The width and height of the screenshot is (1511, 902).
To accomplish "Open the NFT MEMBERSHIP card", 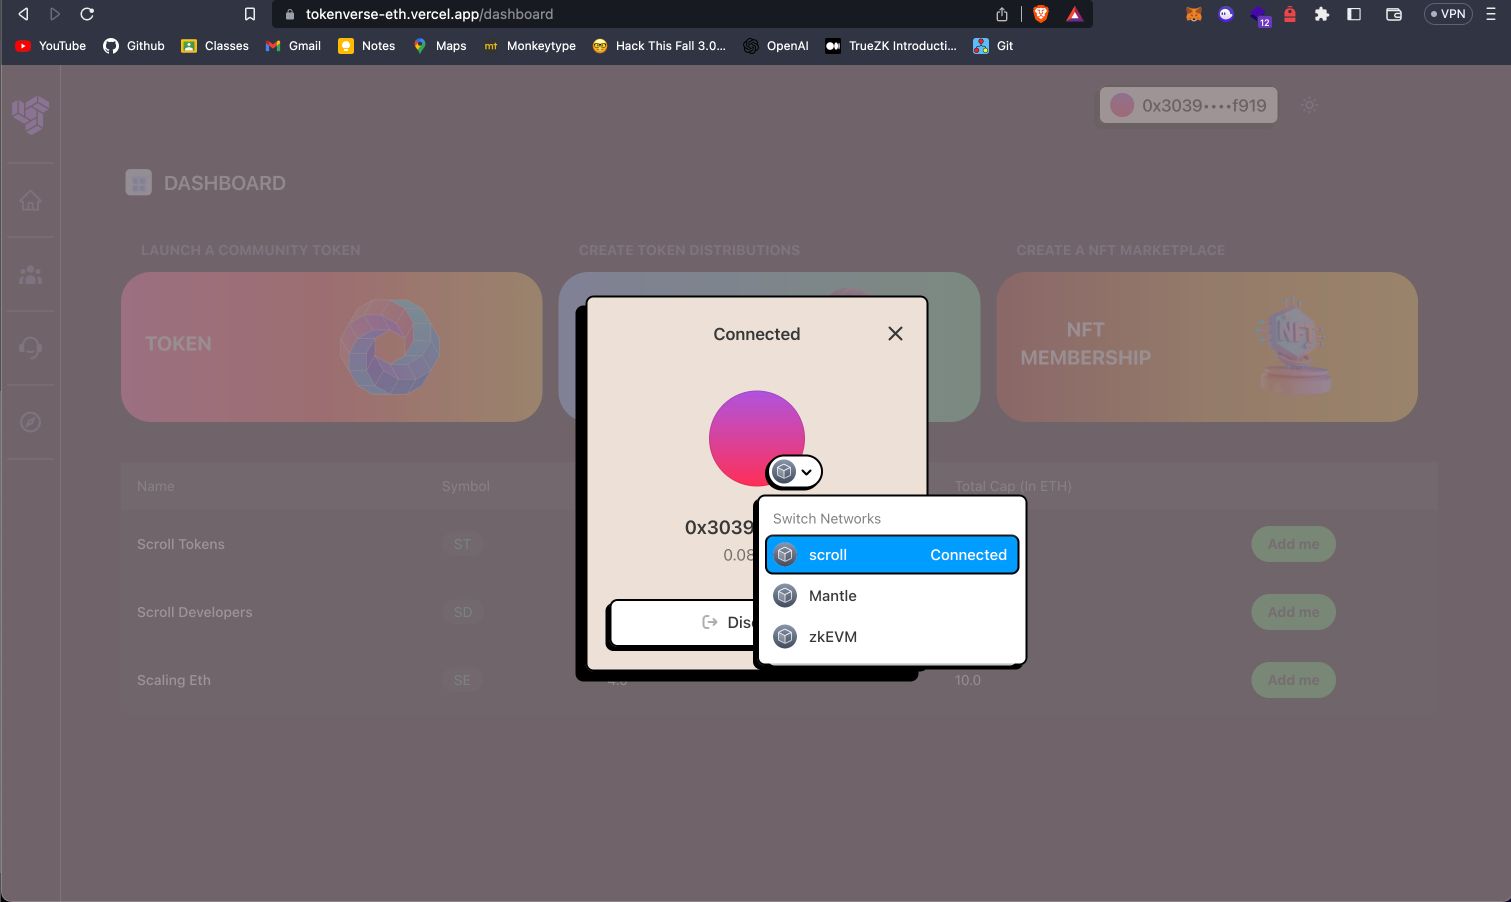I will tap(1207, 347).
